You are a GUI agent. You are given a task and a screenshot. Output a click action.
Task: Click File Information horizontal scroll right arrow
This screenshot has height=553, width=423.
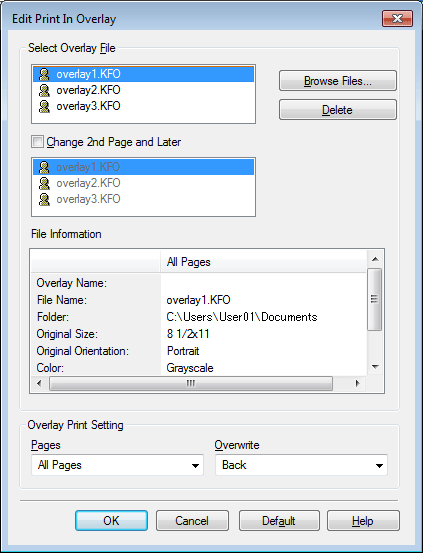[x=357, y=383]
